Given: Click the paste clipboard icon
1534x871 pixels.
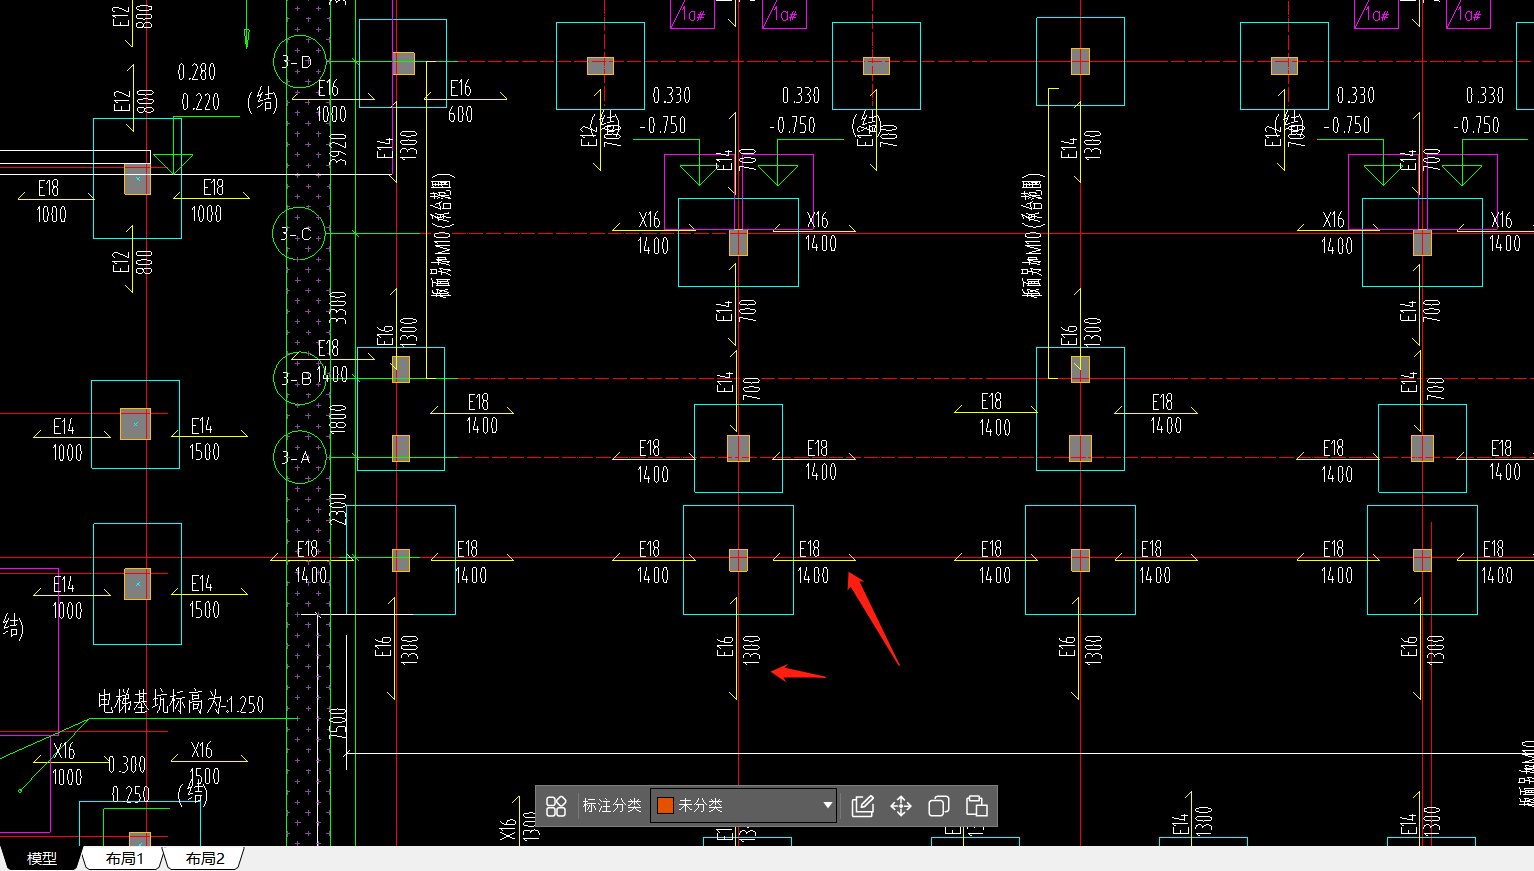Looking at the screenshot, I should (977, 806).
